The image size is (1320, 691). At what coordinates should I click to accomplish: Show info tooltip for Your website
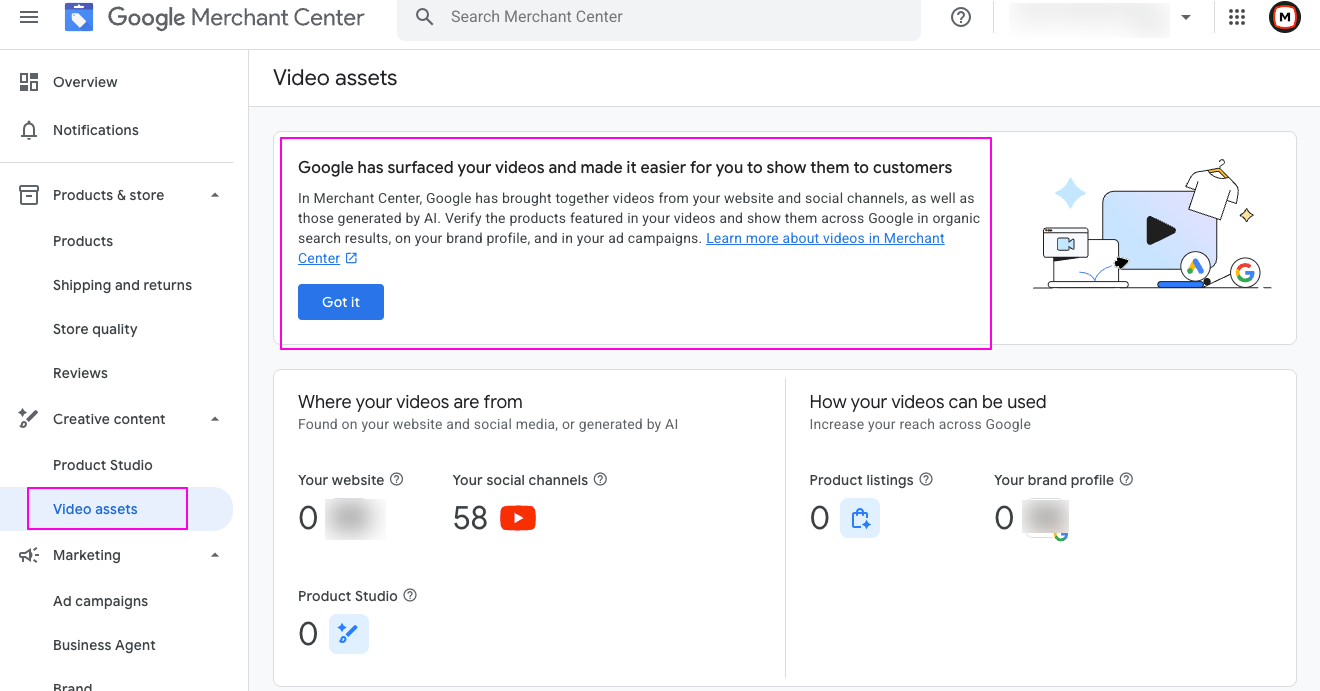pos(396,480)
